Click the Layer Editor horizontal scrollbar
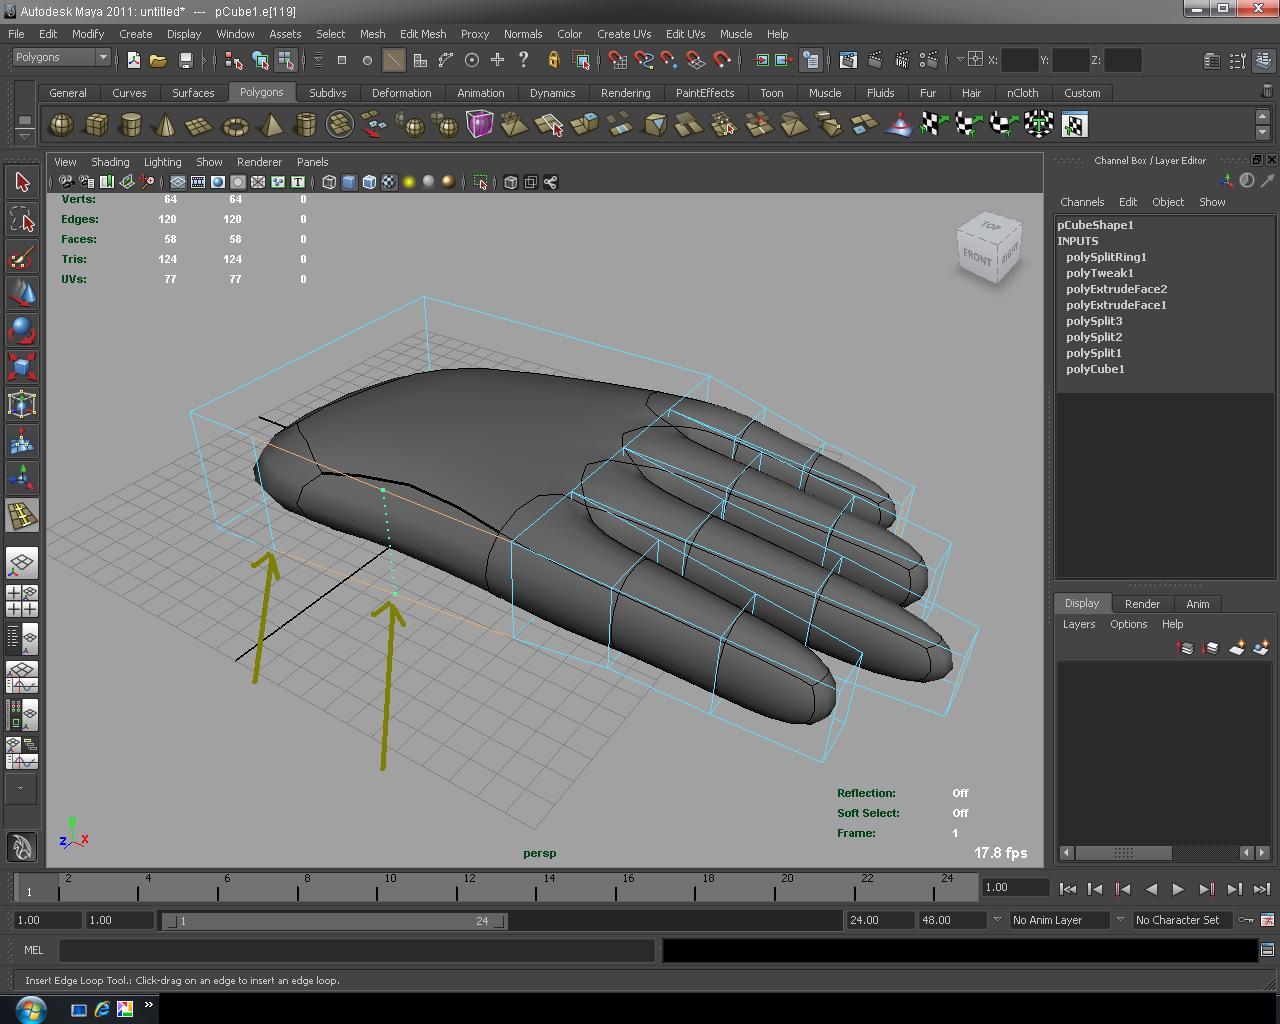1280x1024 pixels. point(1164,853)
